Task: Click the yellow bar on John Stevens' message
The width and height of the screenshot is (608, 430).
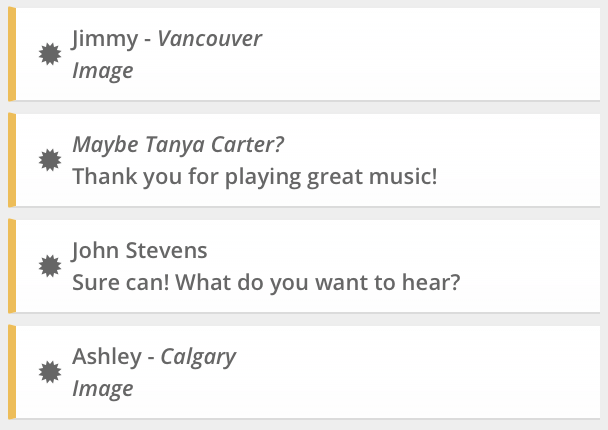Action: pyautogui.click(x=12, y=266)
